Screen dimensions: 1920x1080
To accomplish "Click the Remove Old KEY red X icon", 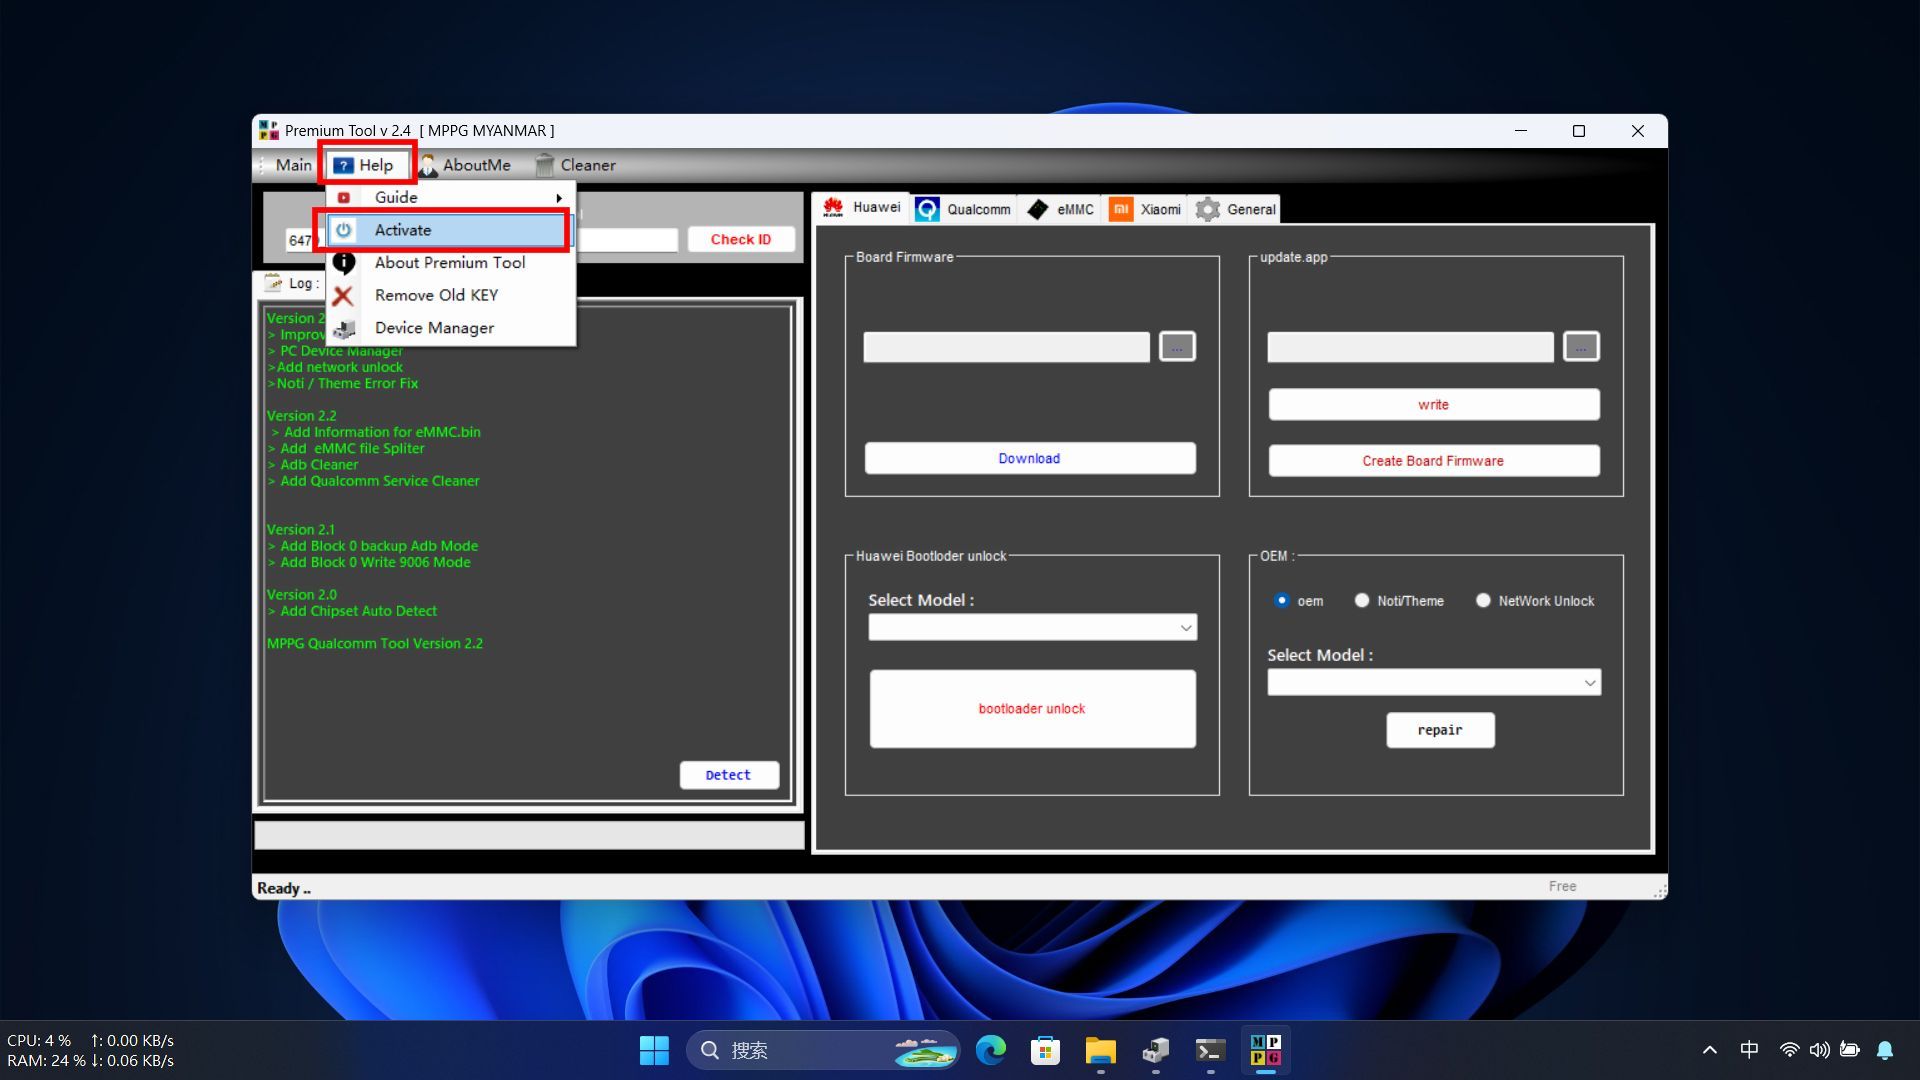I will [343, 296].
